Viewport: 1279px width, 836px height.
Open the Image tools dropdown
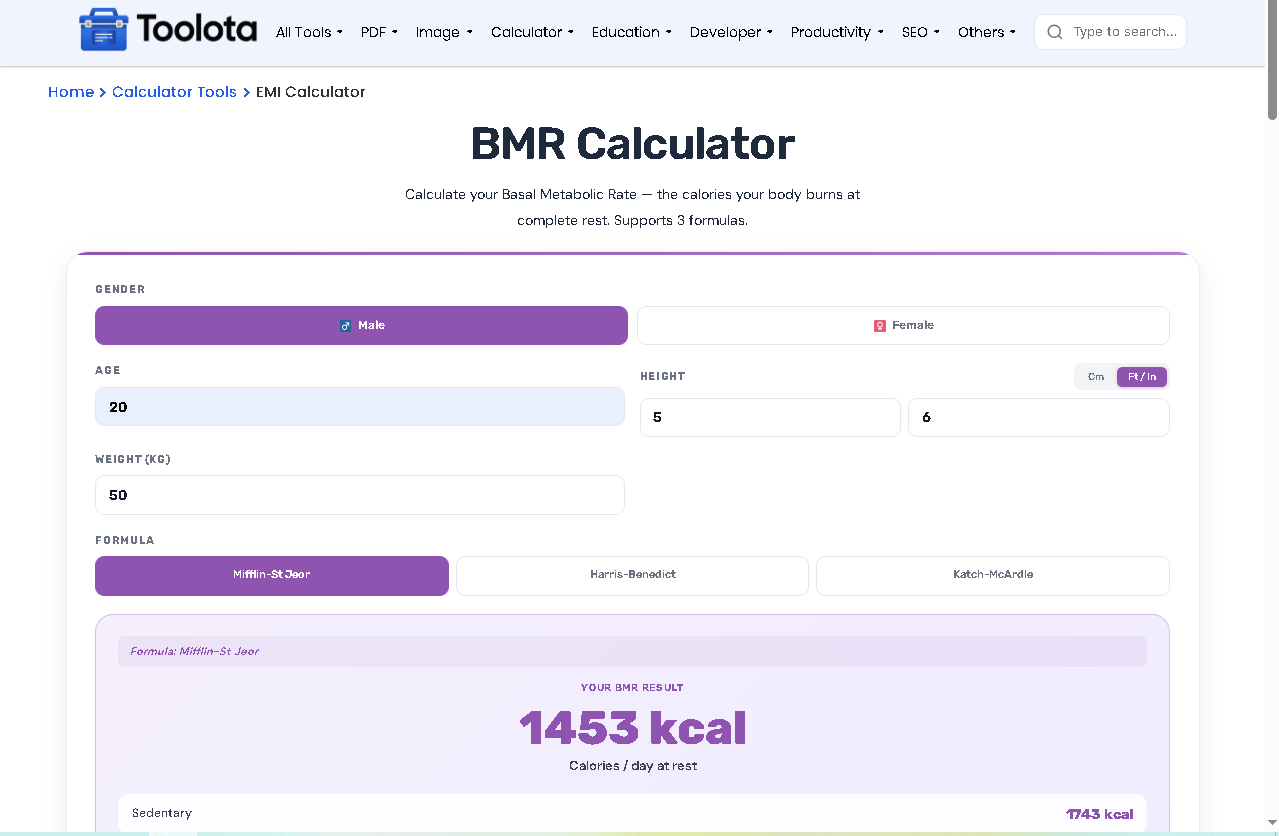444,32
